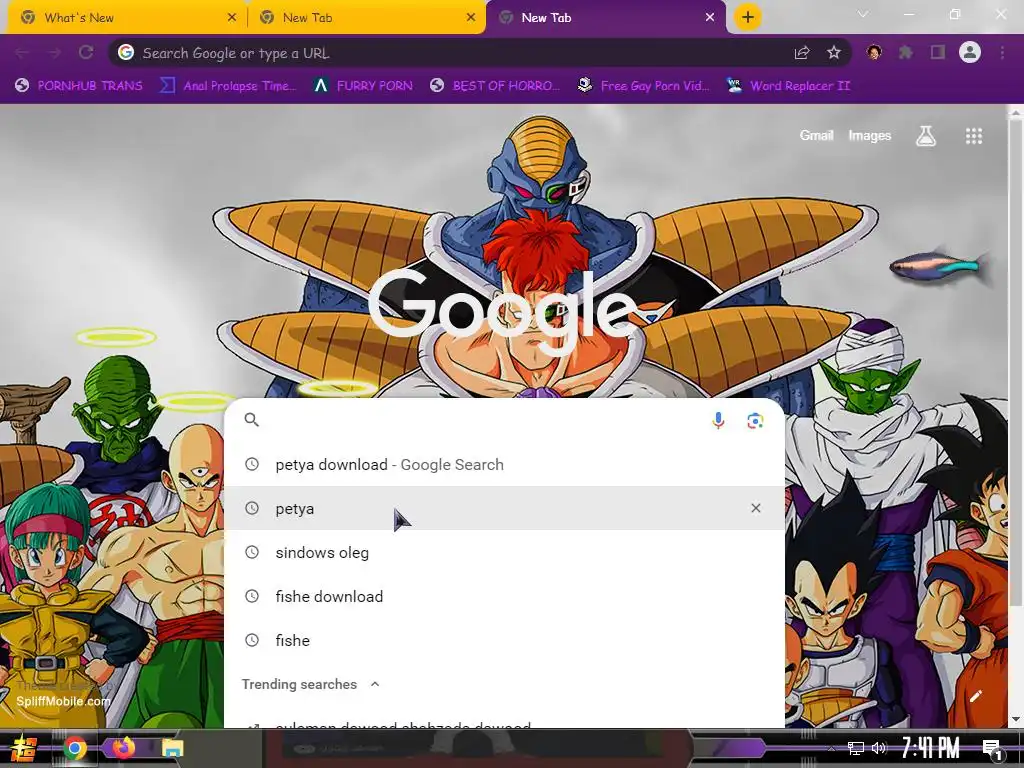Close the What's New tab
This screenshot has height=768, width=1024.
[x=231, y=18]
